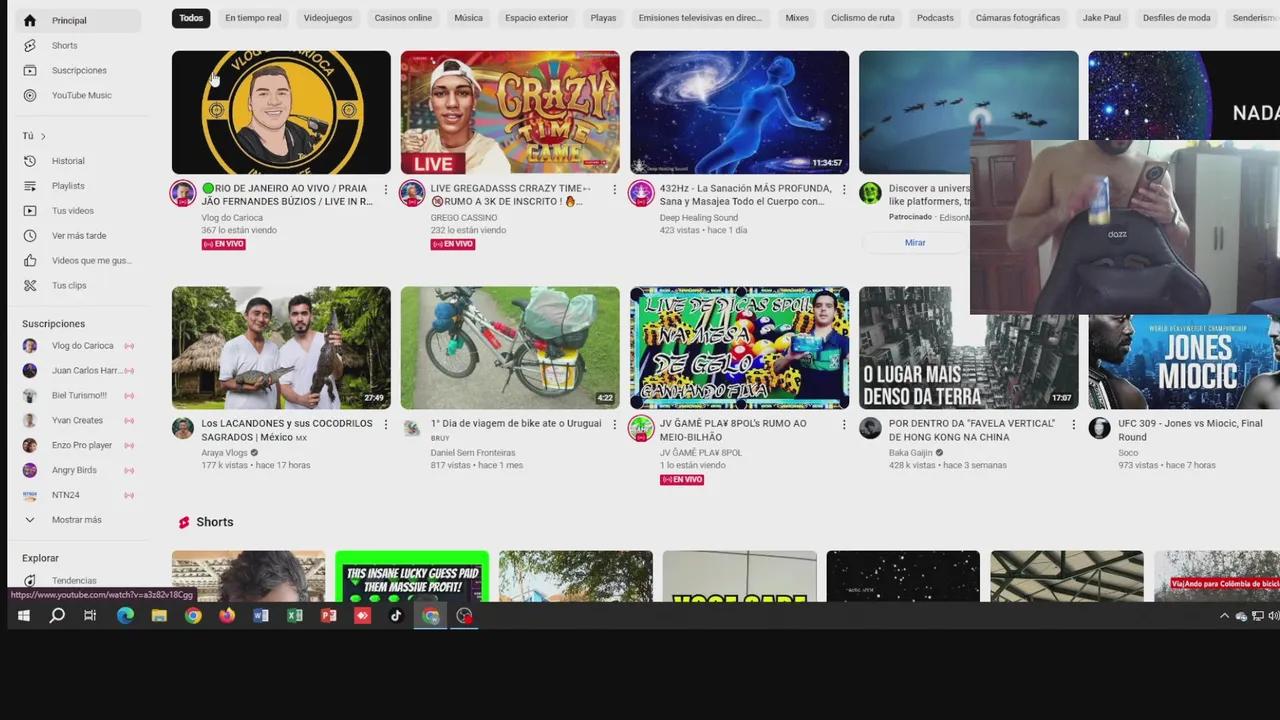Open Excel from the taskbar
Viewport: 1280px width, 720px height.
click(x=295, y=616)
